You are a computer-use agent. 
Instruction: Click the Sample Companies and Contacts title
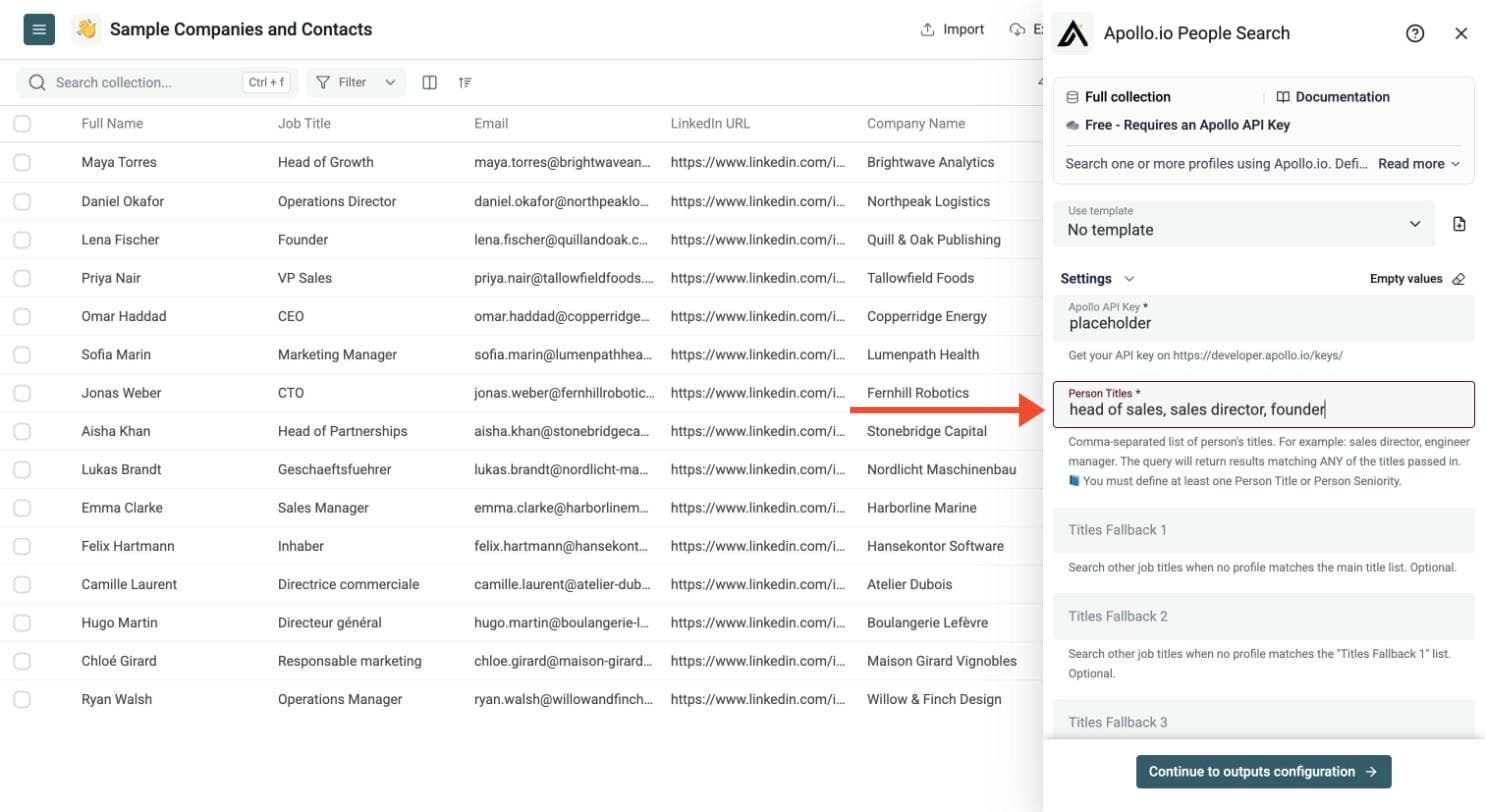241,29
